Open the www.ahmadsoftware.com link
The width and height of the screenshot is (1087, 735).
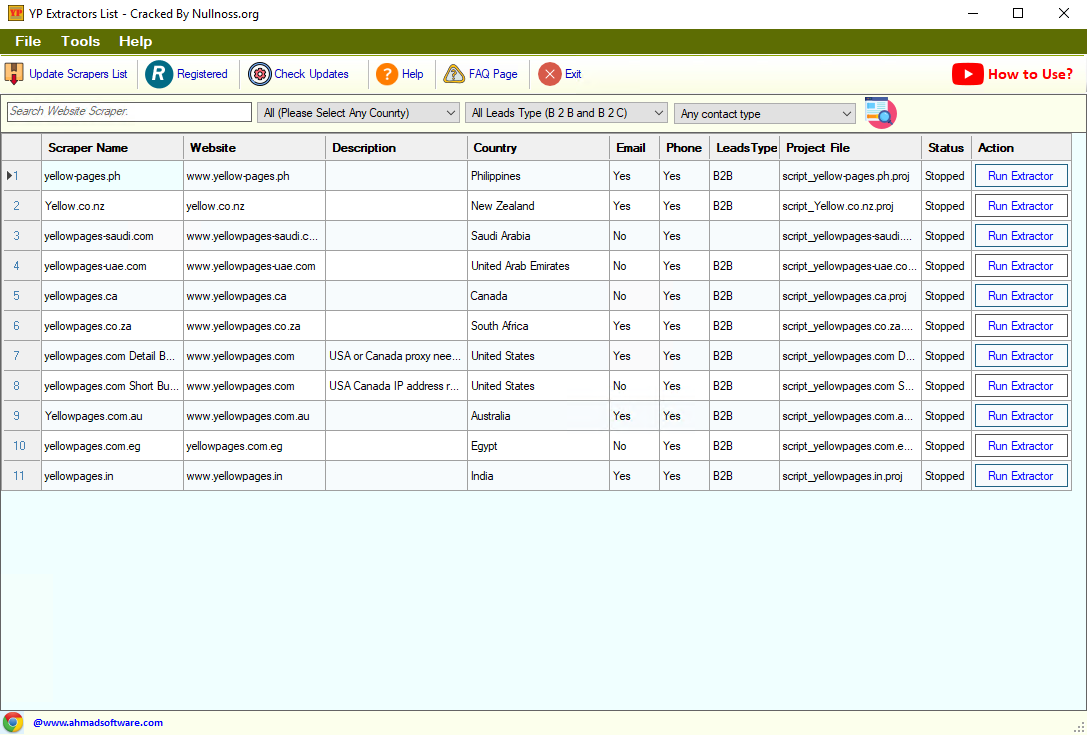pos(98,723)
